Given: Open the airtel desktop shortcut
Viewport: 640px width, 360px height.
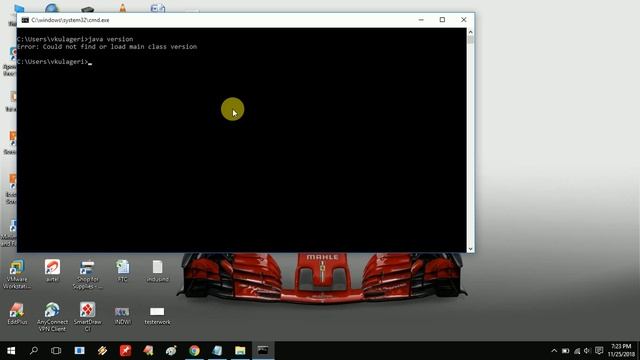Looking at the screenshot, I should tap(52, 270).
